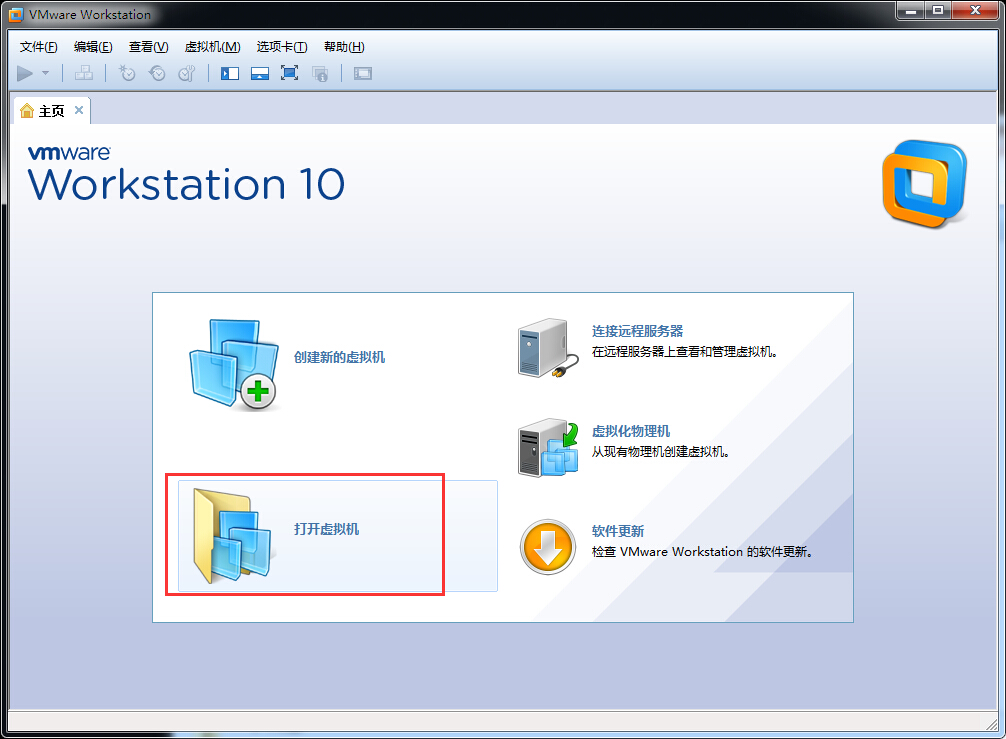
Task: Maximize the VMware Workstation window
Action: pos(938,11)
